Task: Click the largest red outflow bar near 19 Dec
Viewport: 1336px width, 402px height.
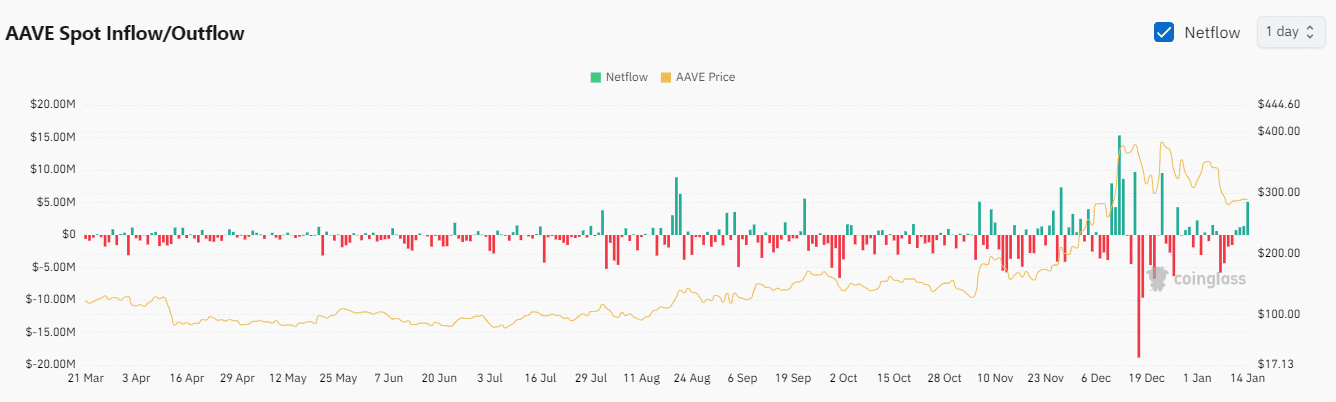Action: (x=1138, y=296)
